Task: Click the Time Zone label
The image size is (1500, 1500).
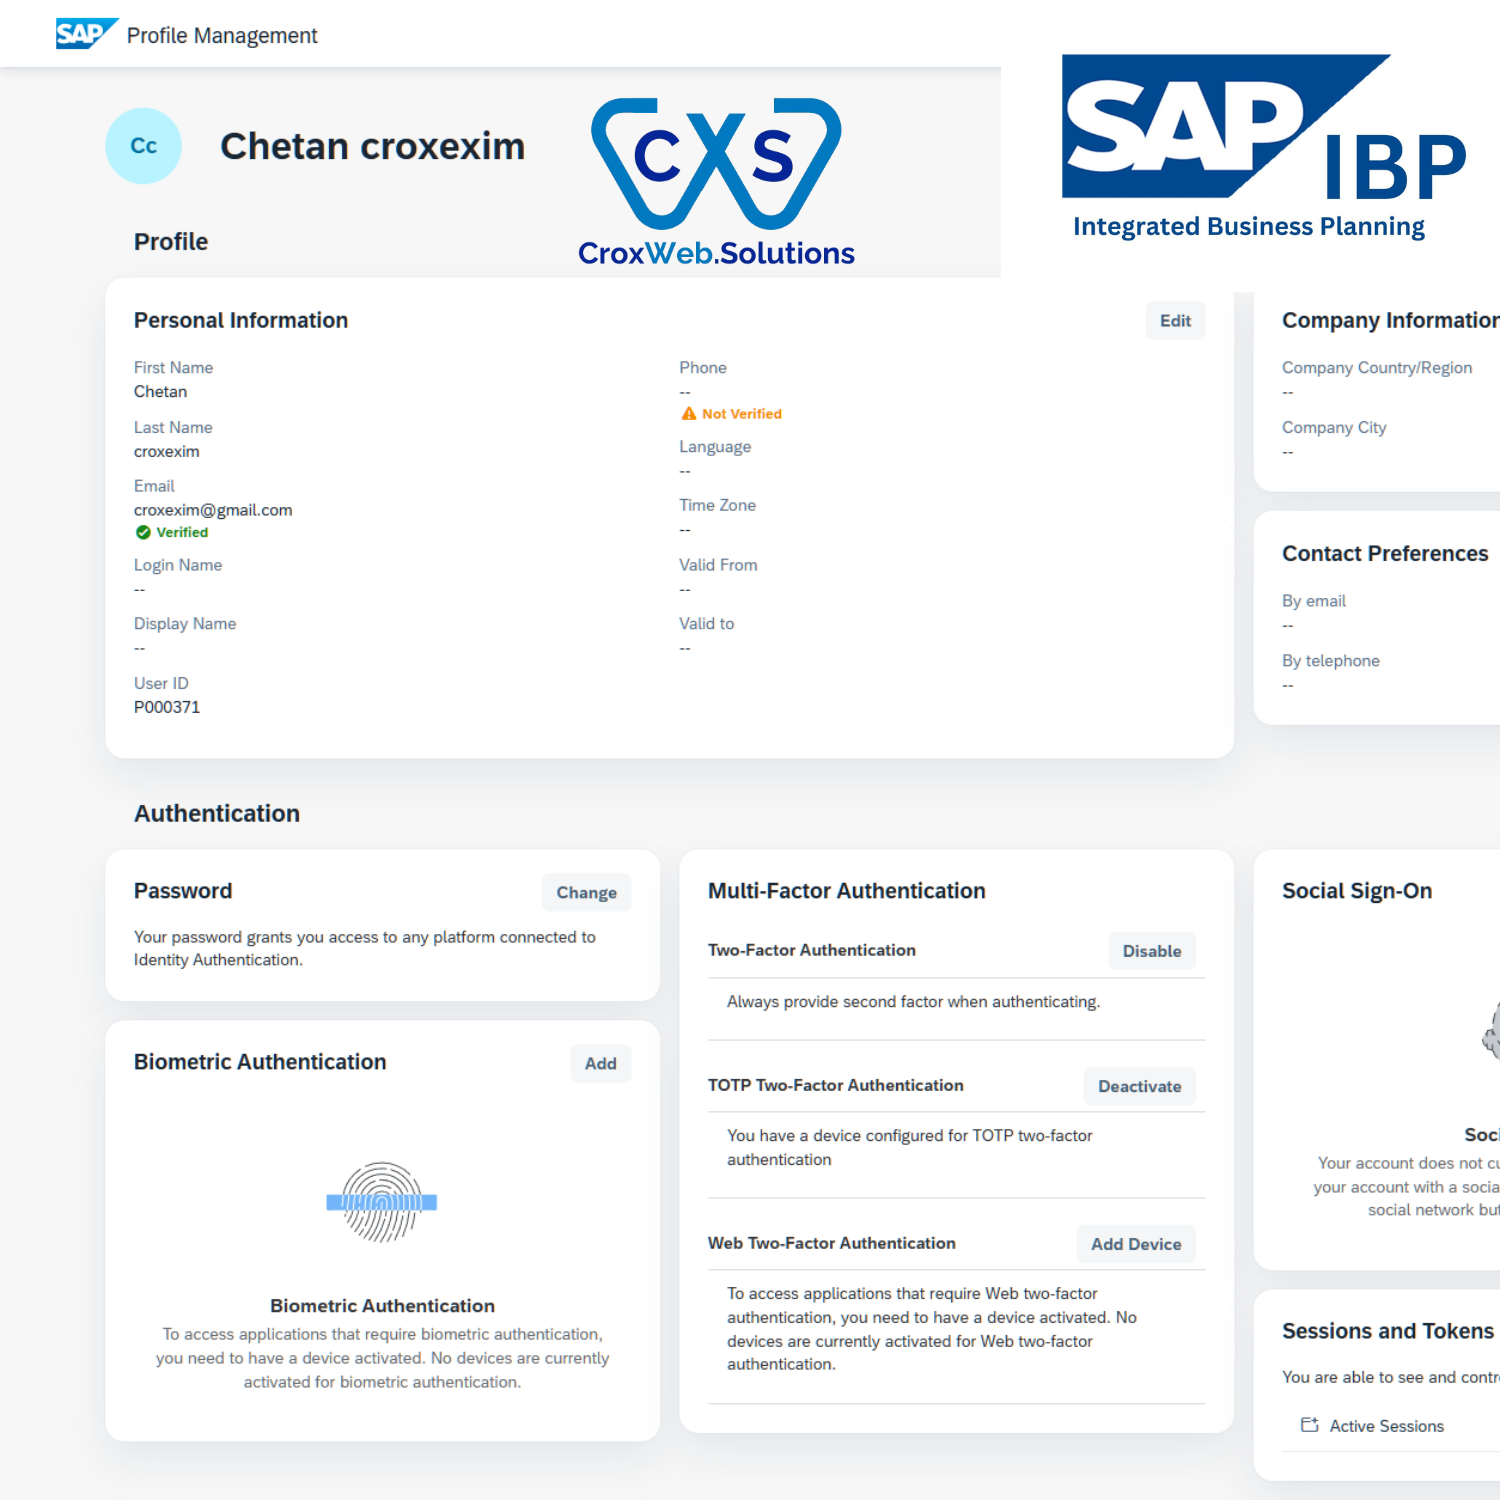Action: point(717,506)
